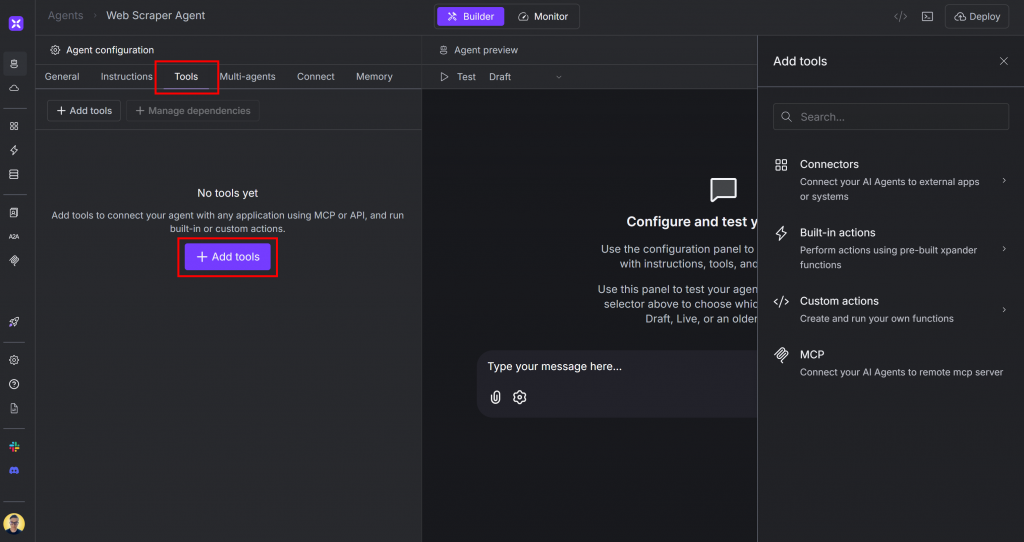Open the Draft version dropdown
Viewport: 1024px width, 542px height.
click(x=525, y=77)
